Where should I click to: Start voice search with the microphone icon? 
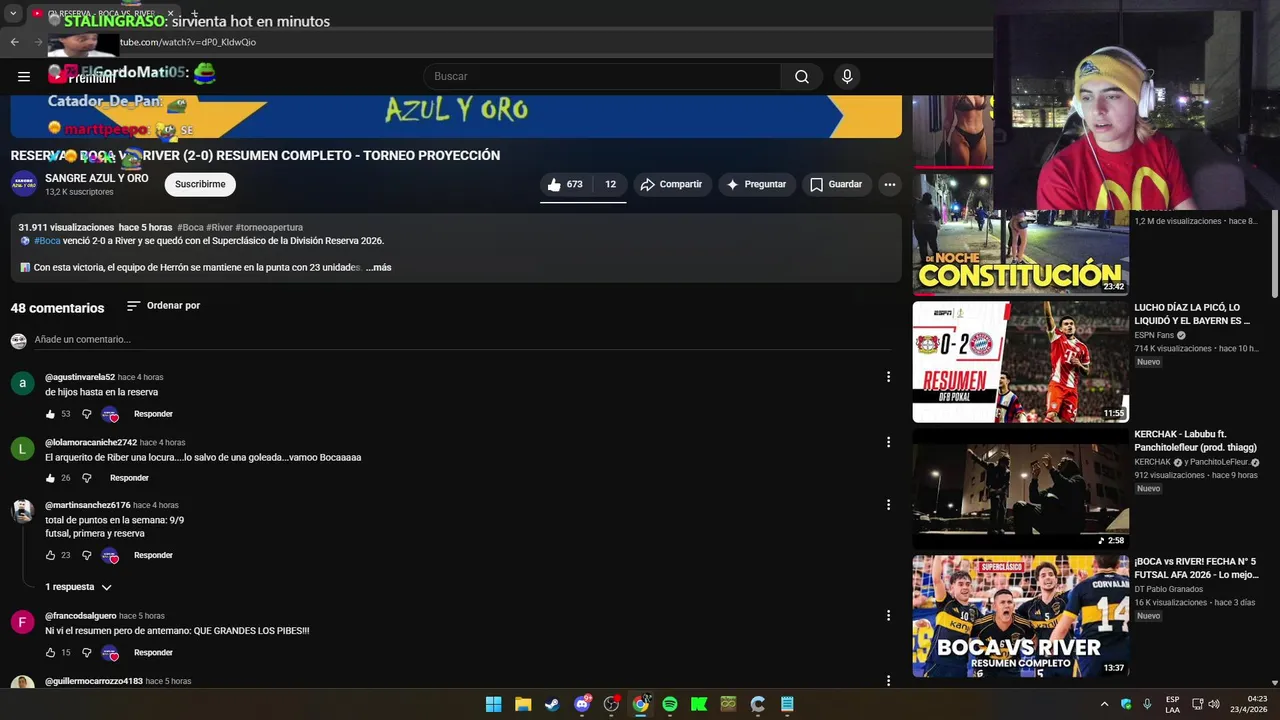(847, 76)
